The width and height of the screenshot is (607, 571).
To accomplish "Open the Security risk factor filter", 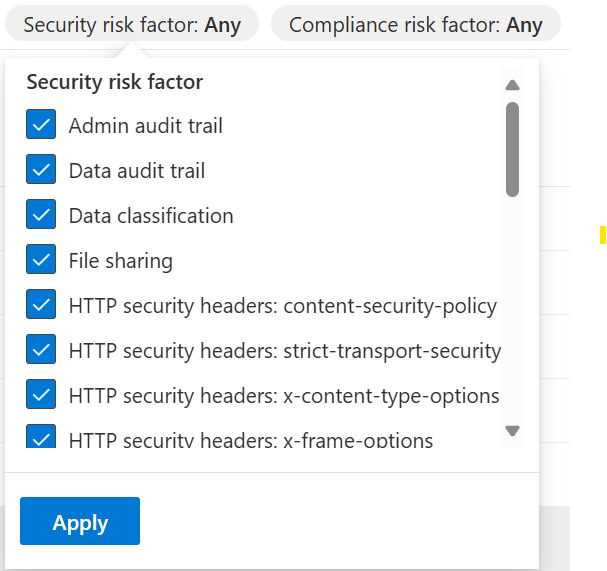I will [x=132, y=25].
